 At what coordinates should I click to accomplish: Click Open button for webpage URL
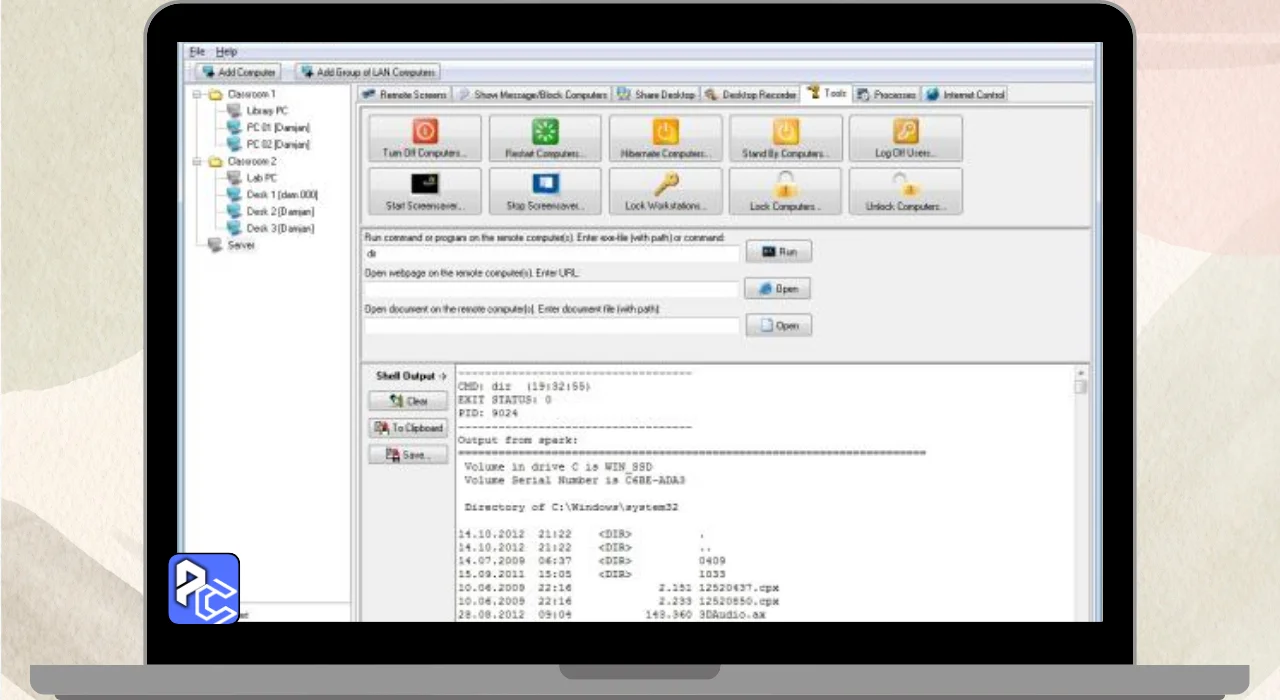point(777,288)
